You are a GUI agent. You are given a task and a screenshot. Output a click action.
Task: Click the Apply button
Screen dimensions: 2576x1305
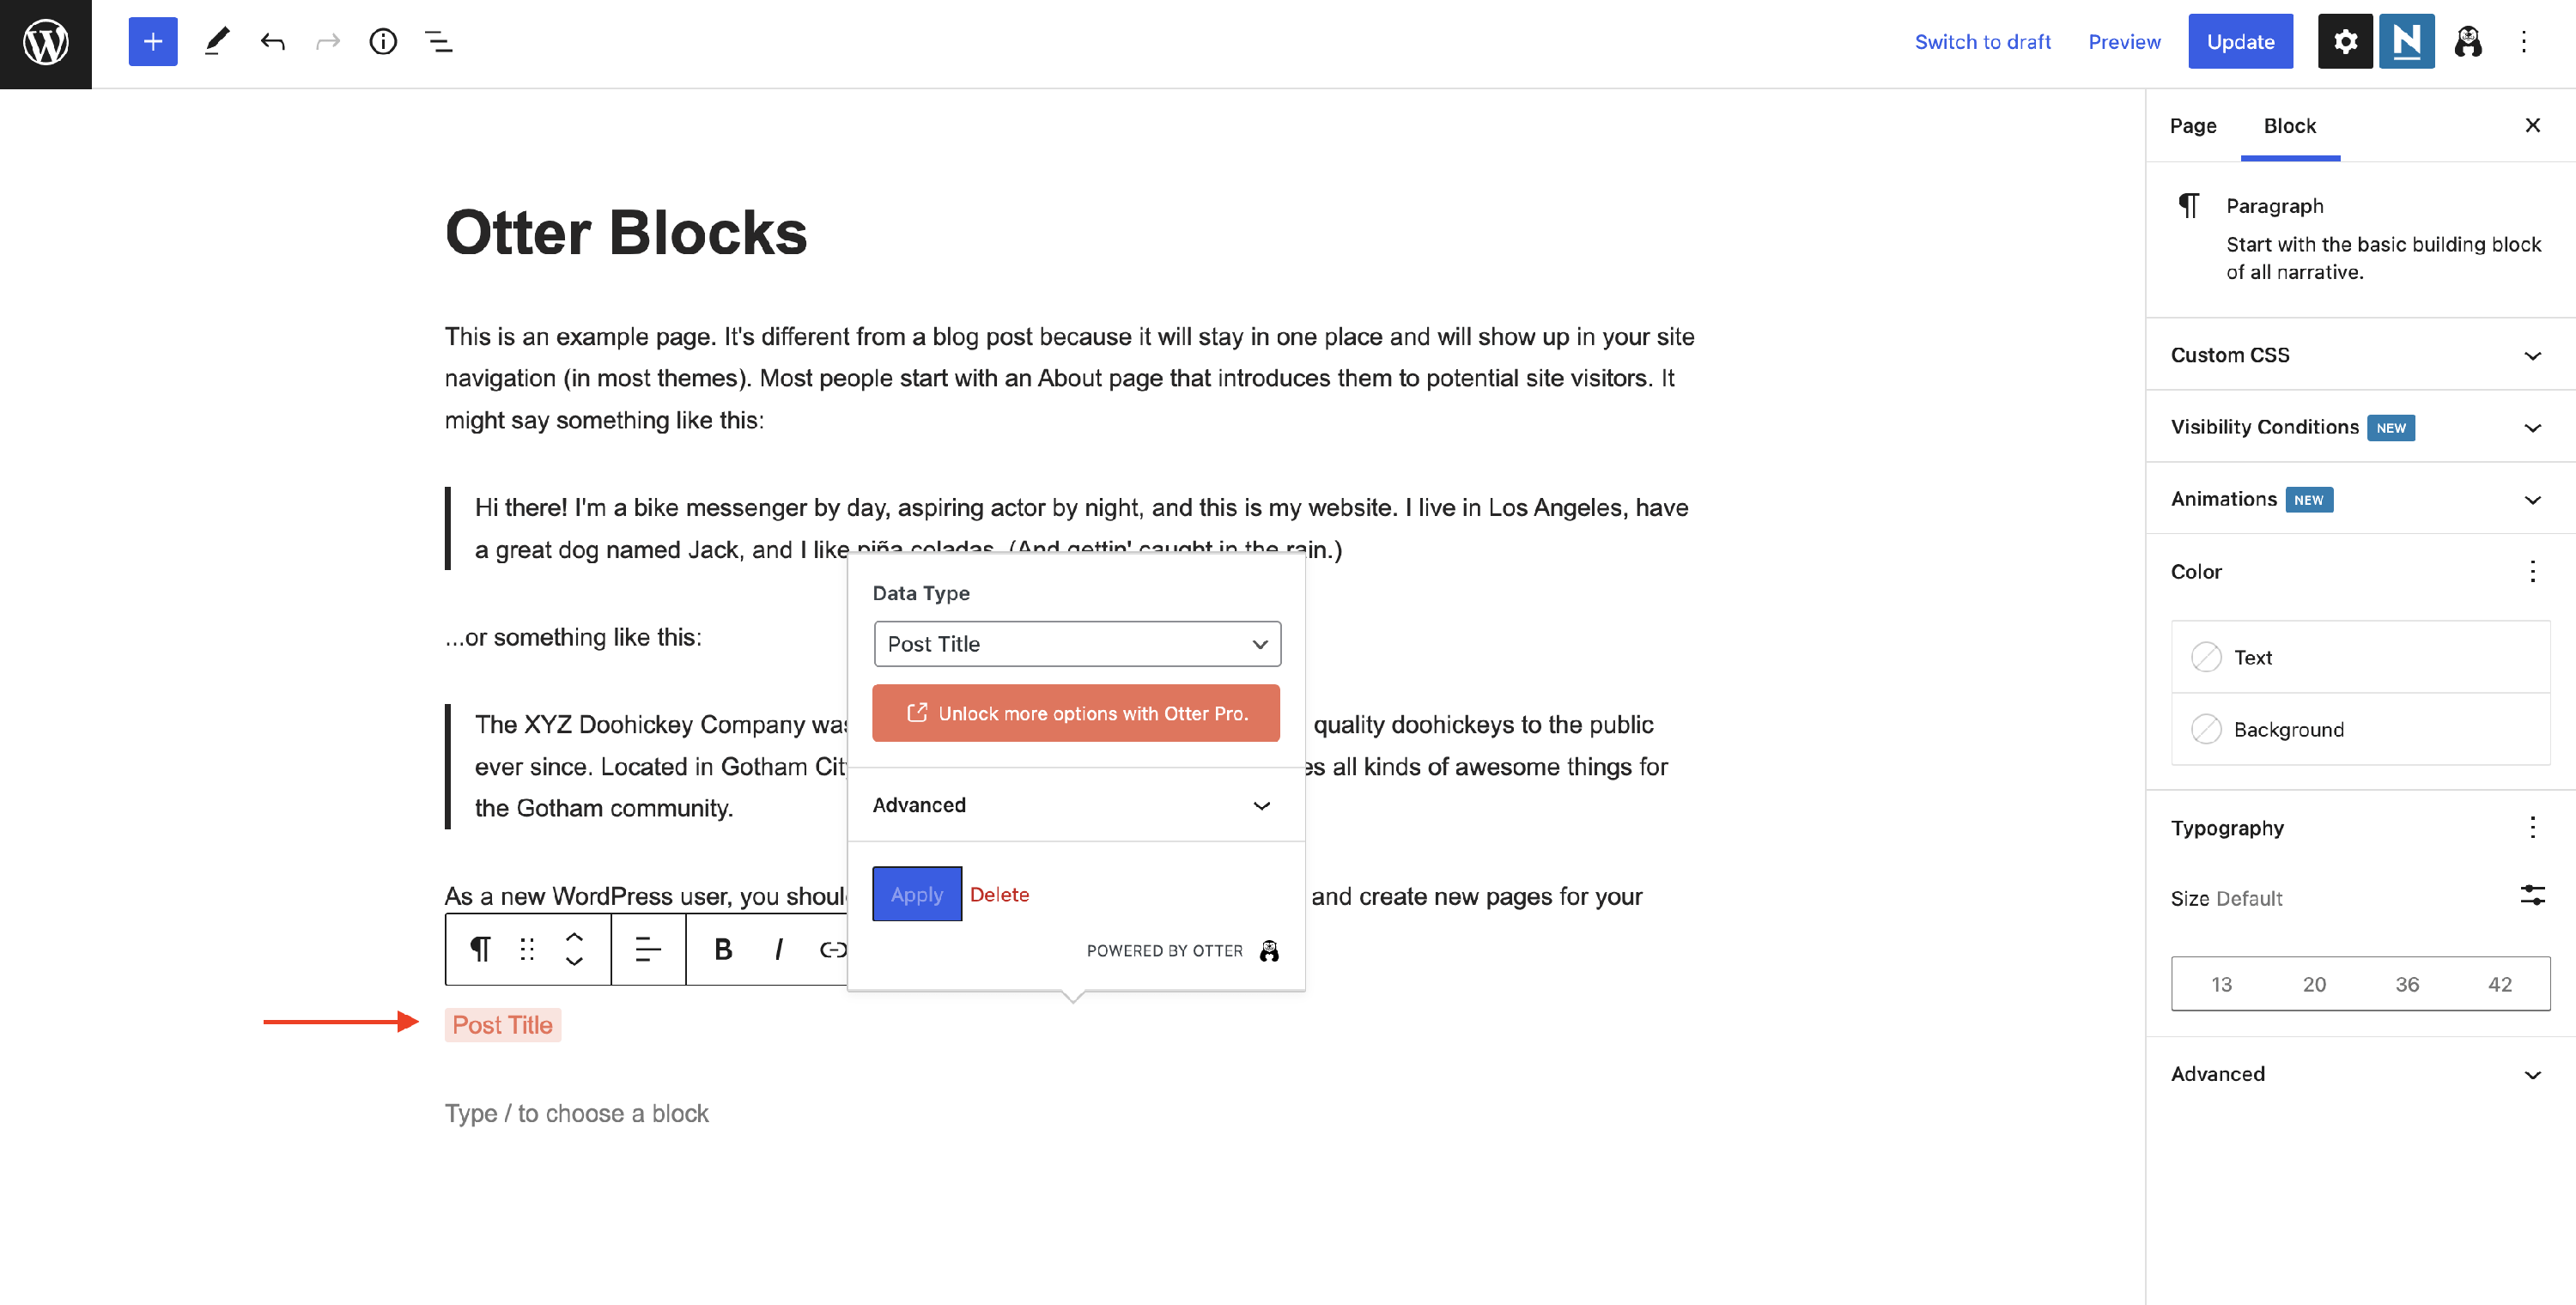(x=916, y=894)
